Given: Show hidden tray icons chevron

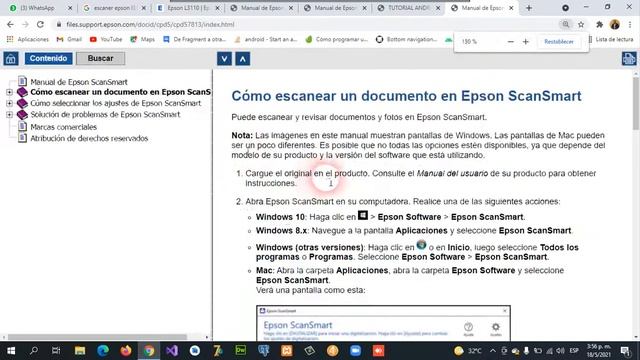Looking at the screenshot, I should [492, 351].
